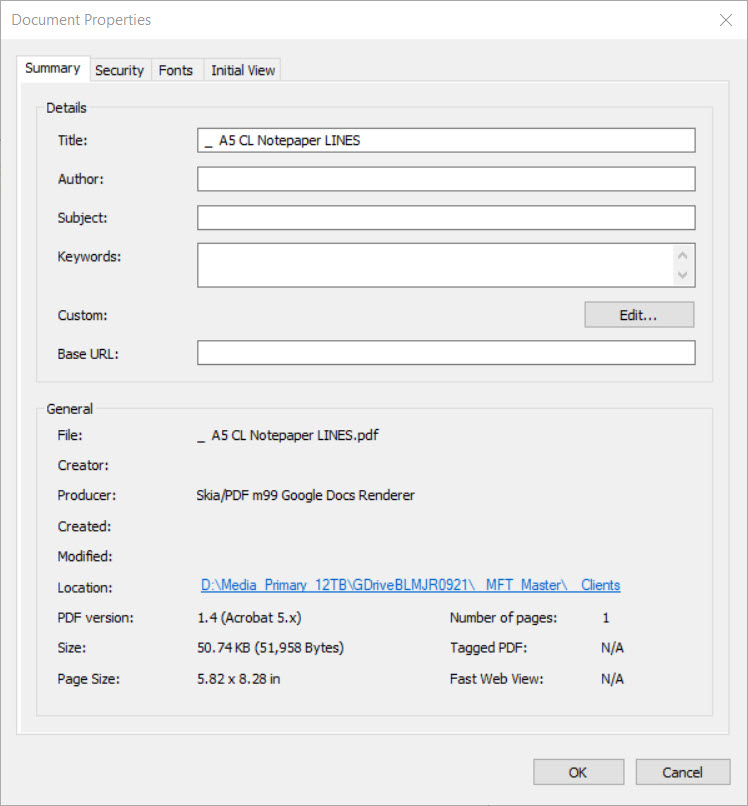Click the 'Custom:' label
The image size is (748, 806).
(82, 315)
